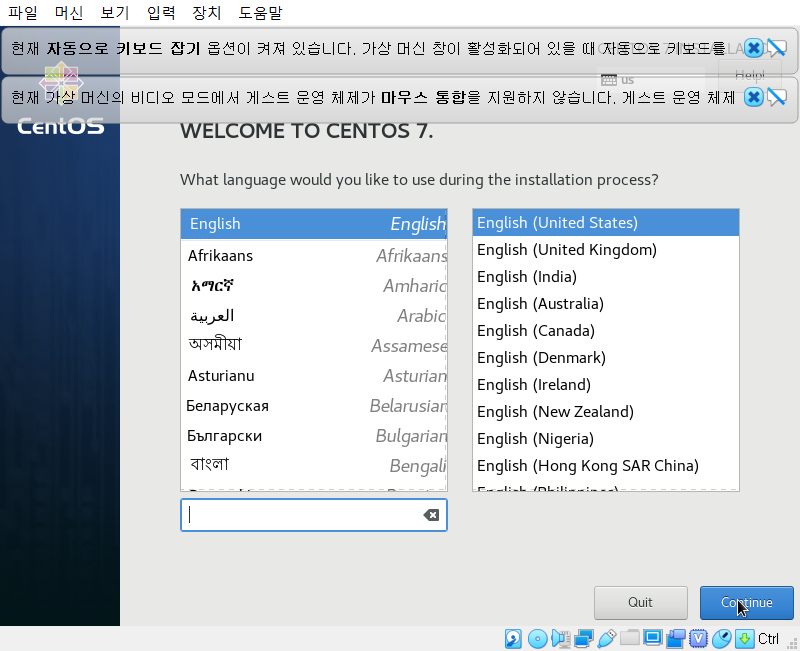Choose English (India) locale
Image resolution: width=800 pixels, height=651 pixels.
point(606,277)
